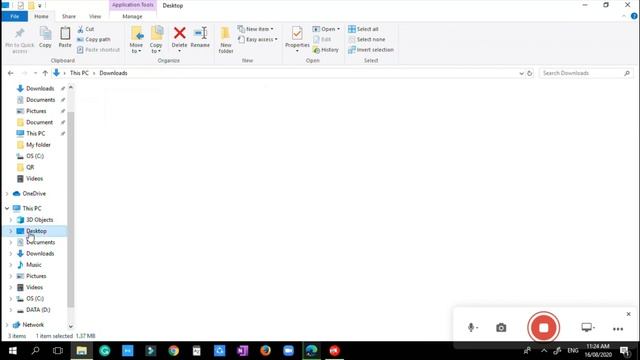
Task: Stop recording with red button
Action: (x=543, y=327)
